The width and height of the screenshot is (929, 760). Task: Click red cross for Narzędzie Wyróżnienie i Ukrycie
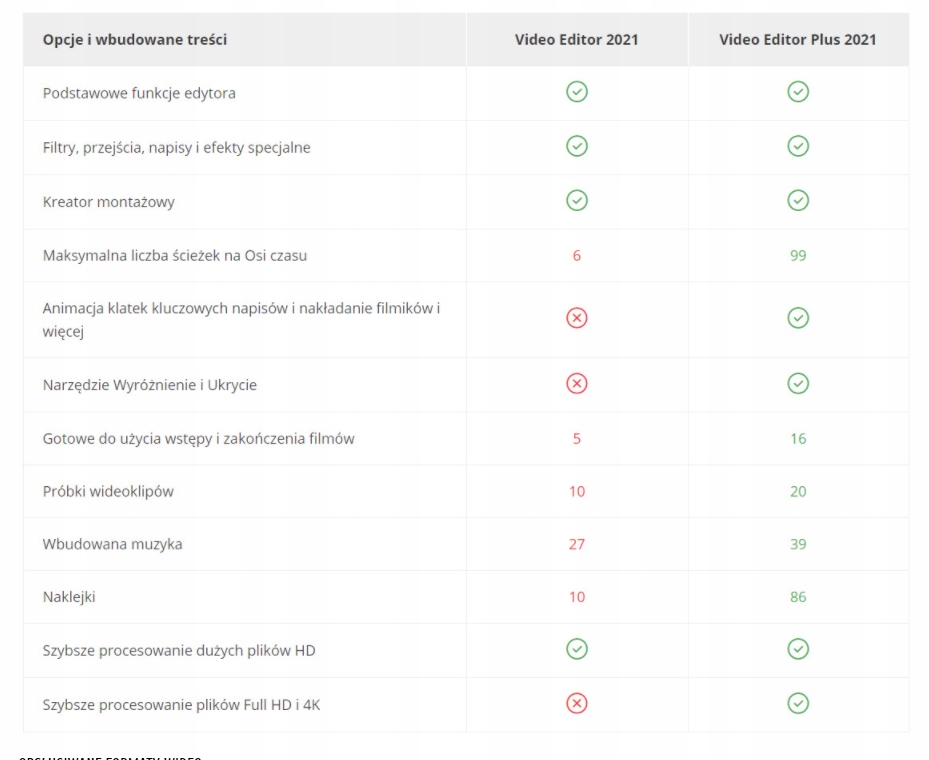click(577, 384)
